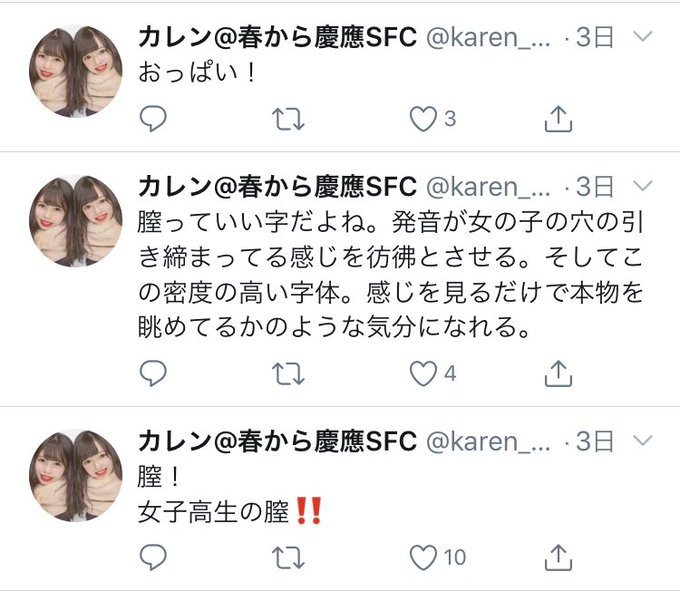
Task: Open the dropdown chevron on the first tweet
Action: point(643,36)
